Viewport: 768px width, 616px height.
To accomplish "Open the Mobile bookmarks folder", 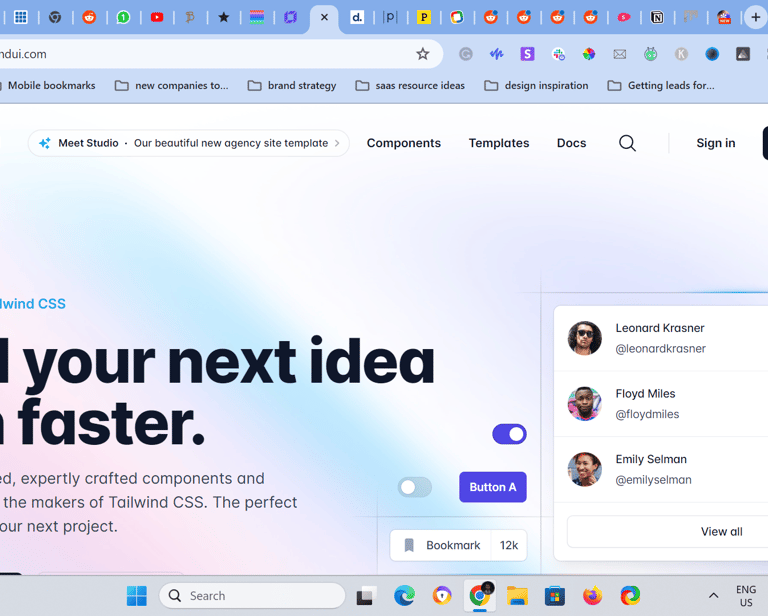I will (x=48, y=86).
